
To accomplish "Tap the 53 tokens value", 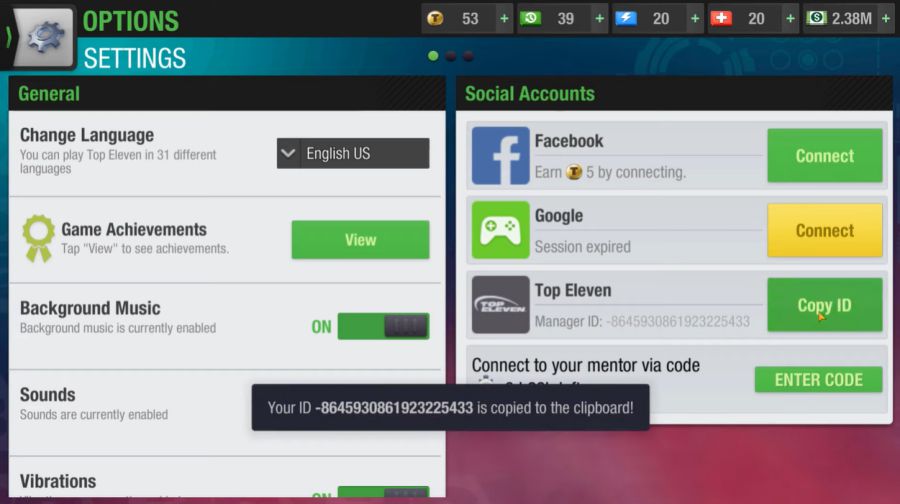I will [x=470, y=19].
